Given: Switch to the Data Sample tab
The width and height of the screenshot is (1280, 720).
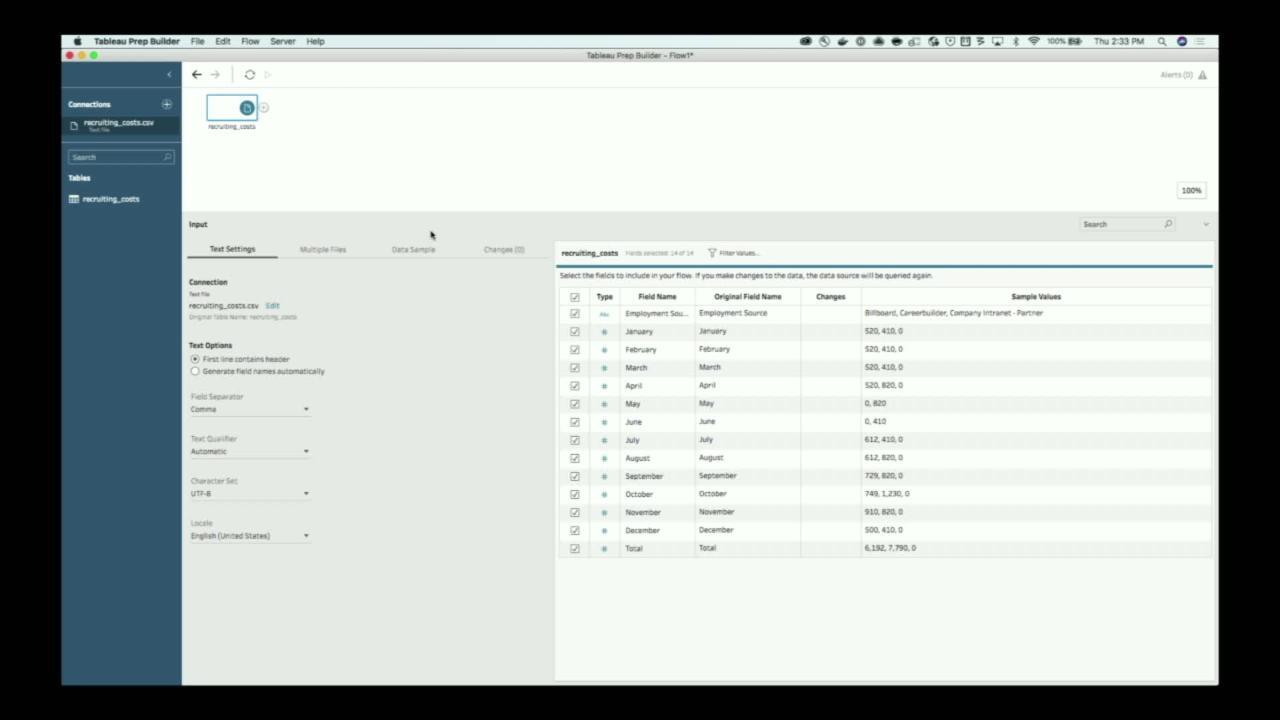Looking at the screenshot, I should [x=414, y=249].
